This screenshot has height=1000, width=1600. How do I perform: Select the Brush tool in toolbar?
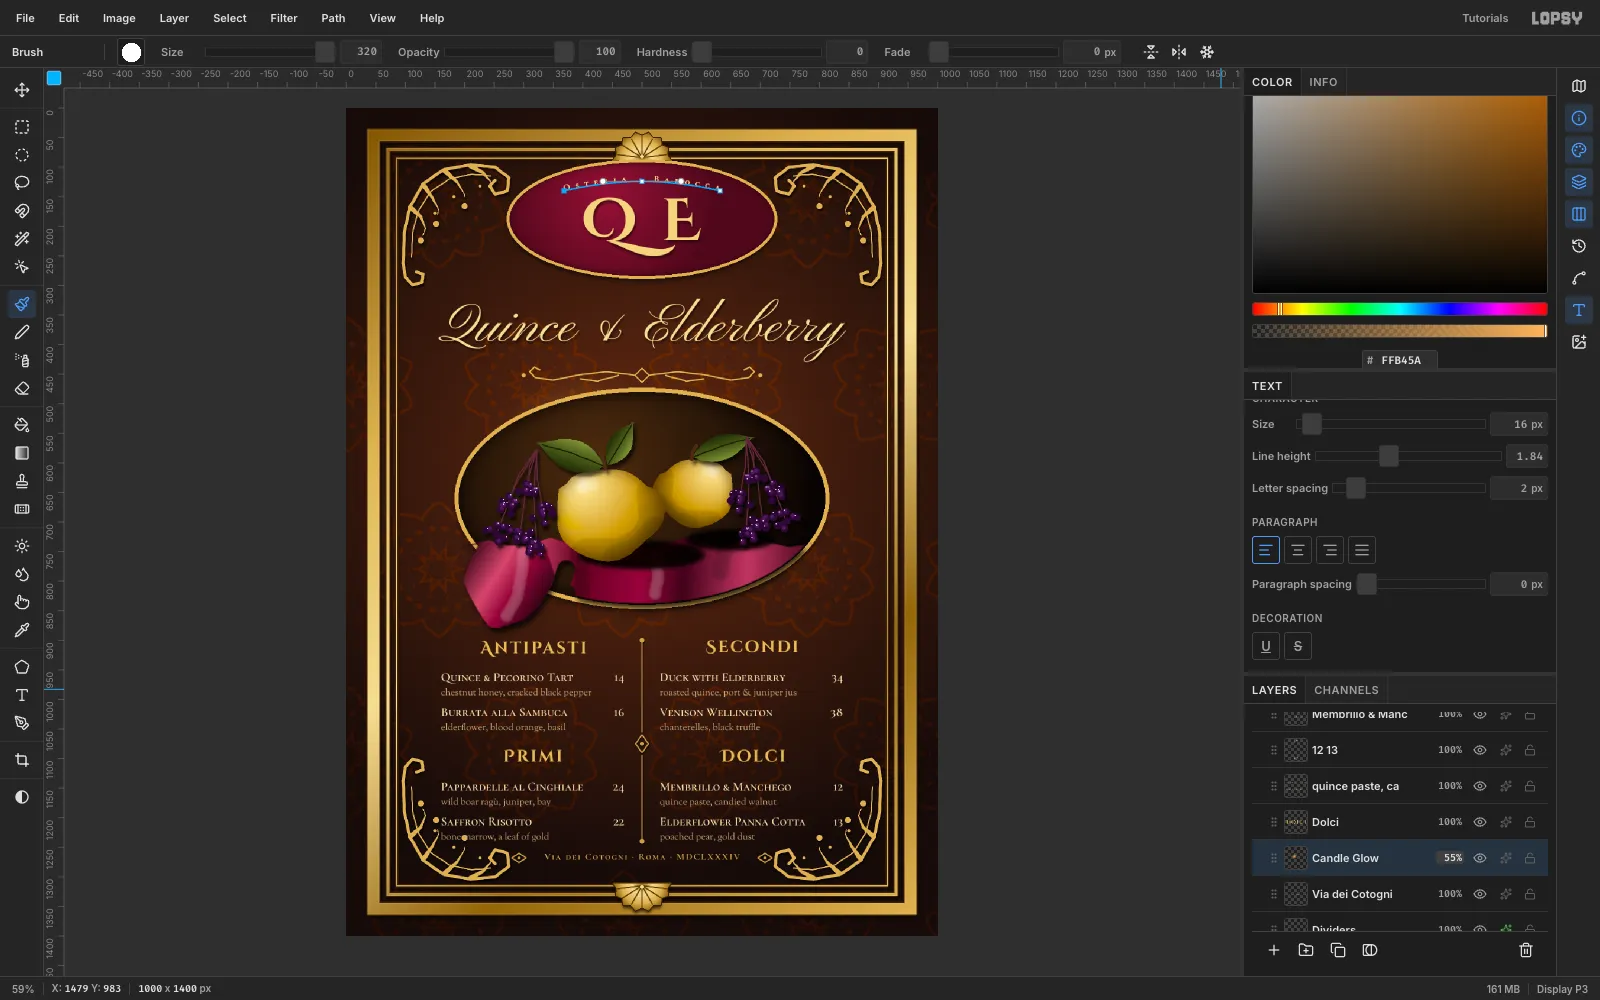pos(22,304)
